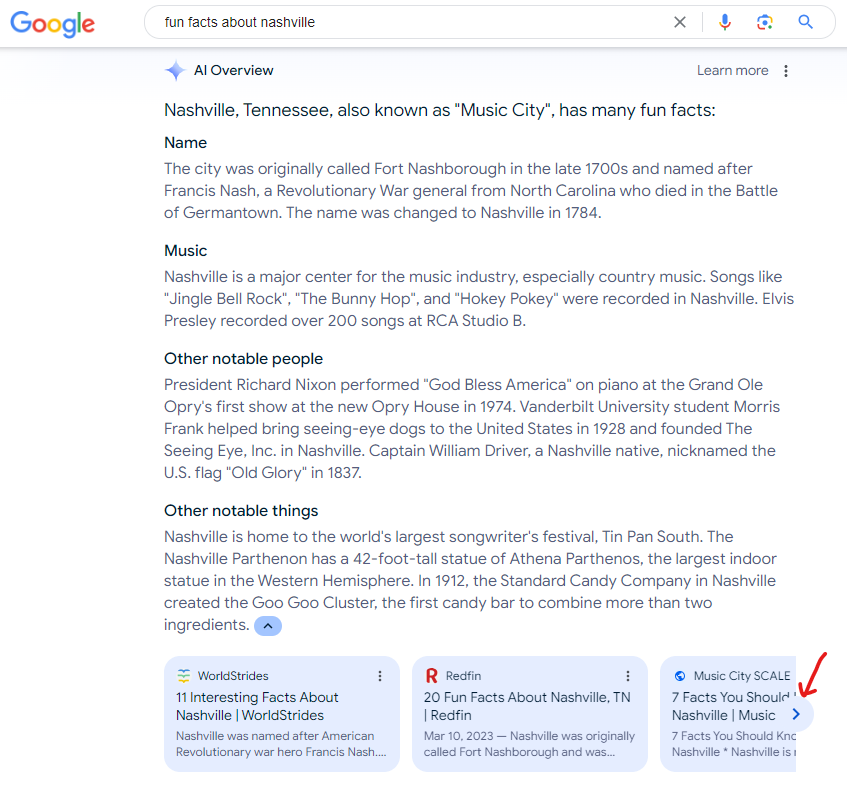
Task: Open the Music City SCALE source card
Action: click(x=728, y=714)
